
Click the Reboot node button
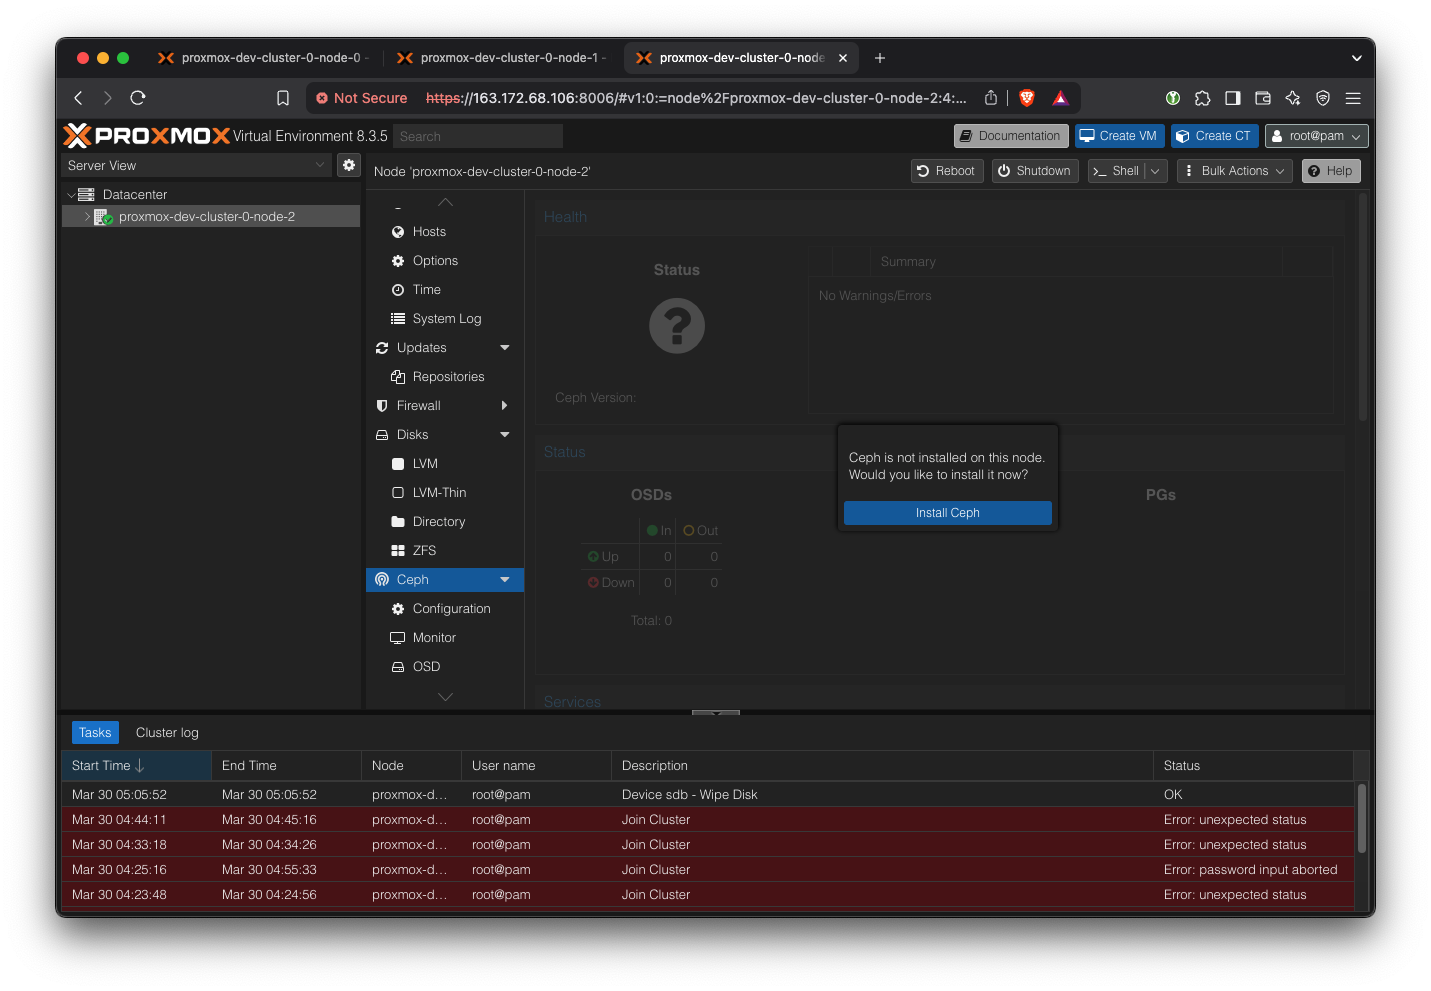tap(946, 171)
